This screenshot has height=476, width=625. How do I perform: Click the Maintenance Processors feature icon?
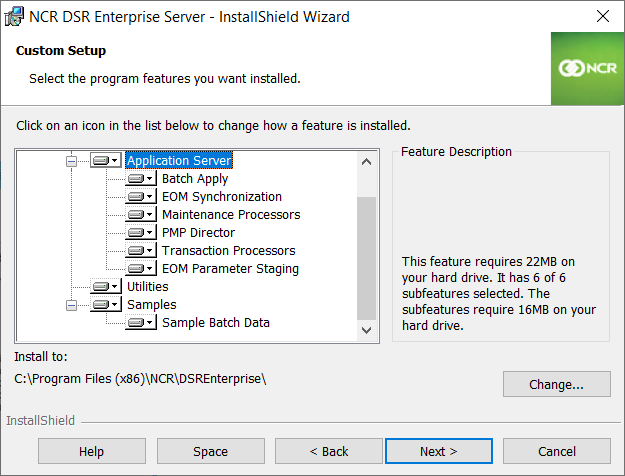pos(141,215)
